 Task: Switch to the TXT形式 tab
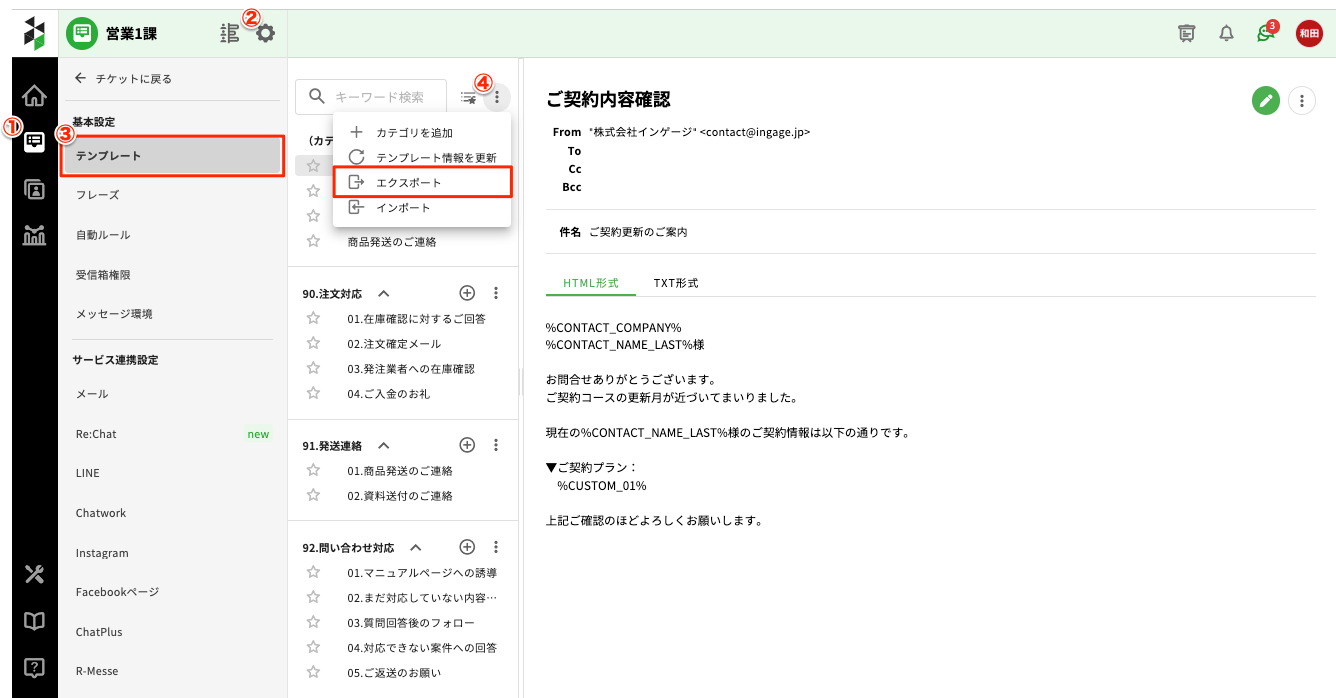tap(676, 283)
